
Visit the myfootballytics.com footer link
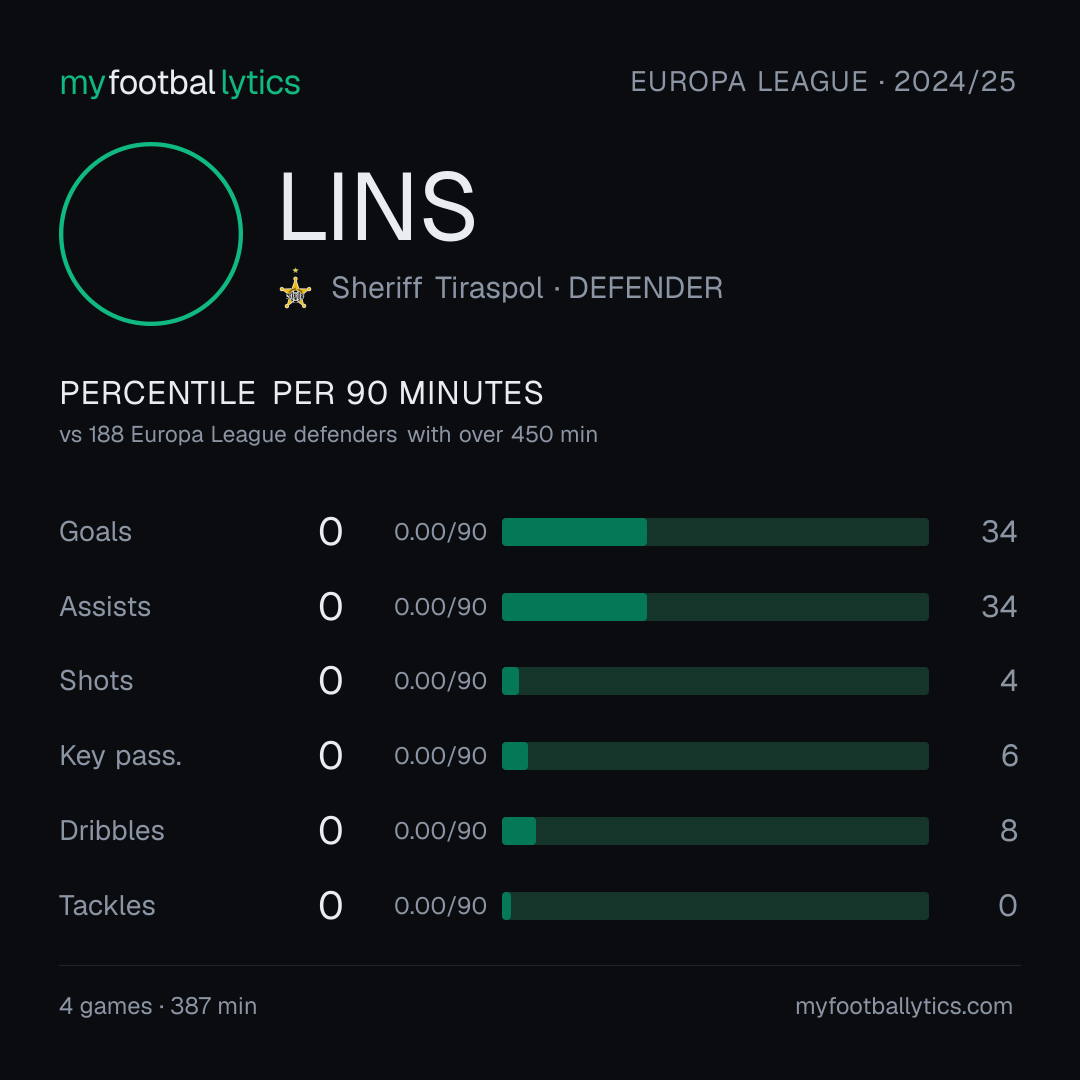click(x=904, y=1006)
